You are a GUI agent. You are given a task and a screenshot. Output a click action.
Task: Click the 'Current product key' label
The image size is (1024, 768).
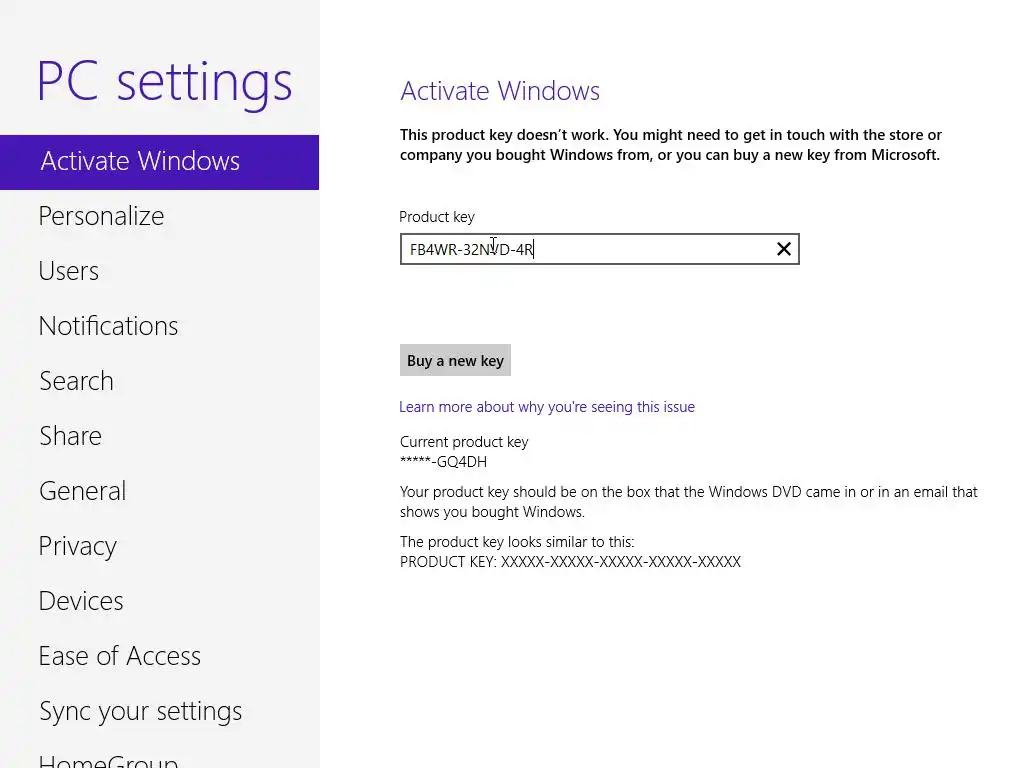pyautogui.click(x=464, y=442)
